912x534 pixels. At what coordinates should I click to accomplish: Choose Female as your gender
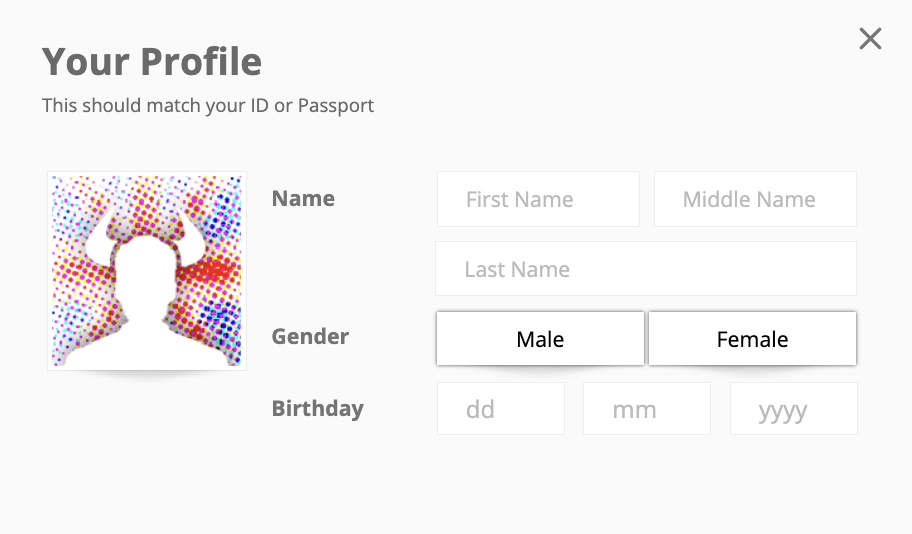tap(752, 339)
